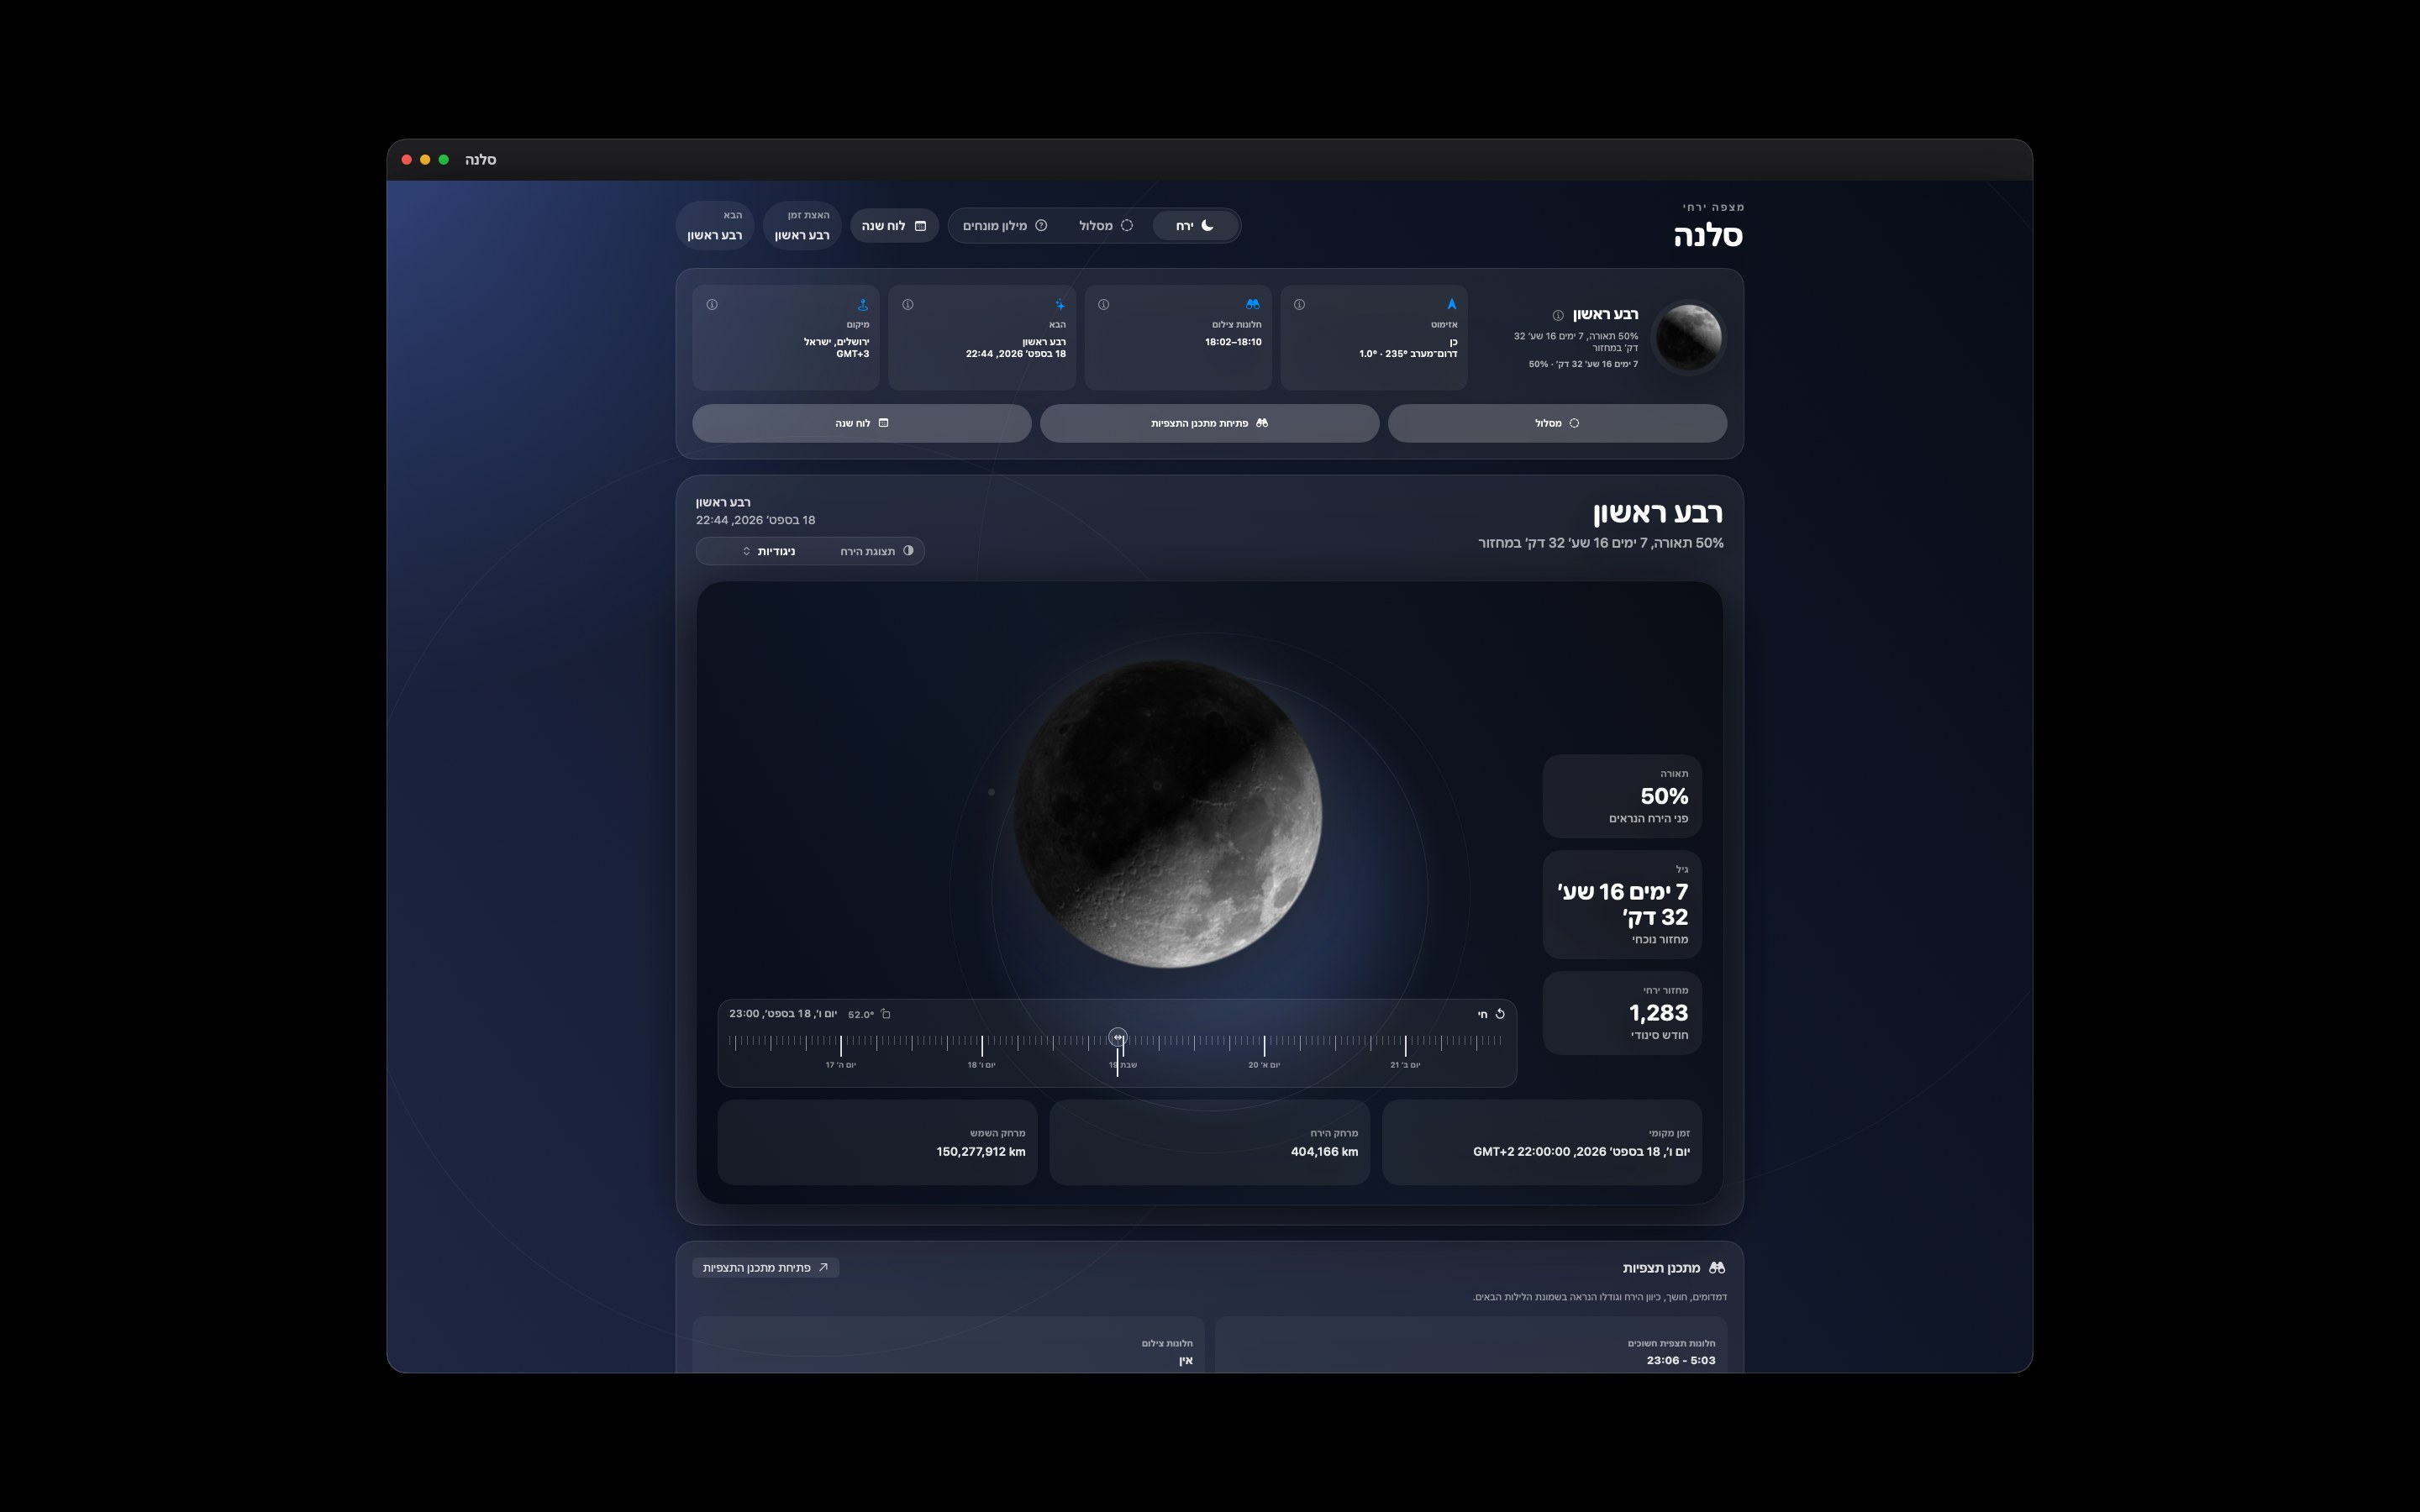Click the הבא next-phase pill in header
Image resolution: width=2420 pixels, height=1512 pixels.
pyautogui.click(x=715, y=226)
